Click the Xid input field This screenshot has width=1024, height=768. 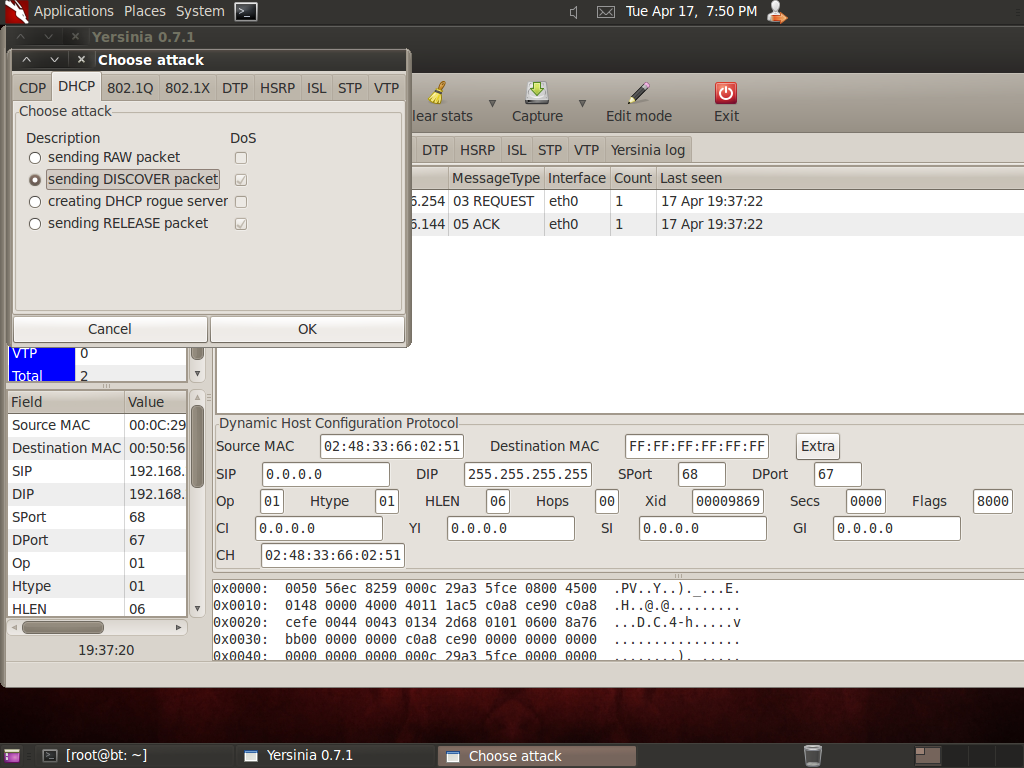point(728,502)
